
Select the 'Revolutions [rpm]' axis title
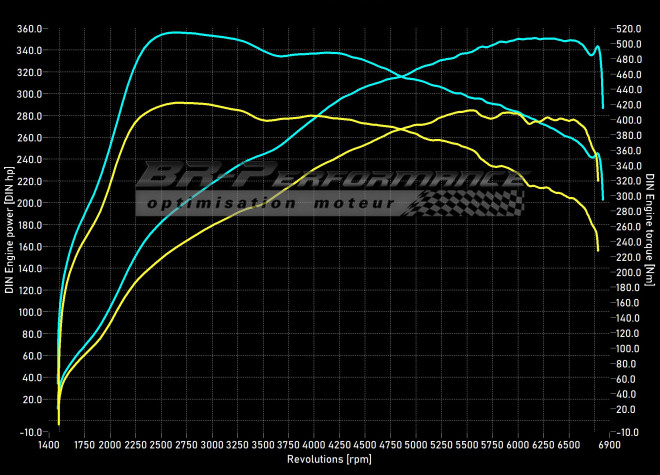(x=329, y=458)
